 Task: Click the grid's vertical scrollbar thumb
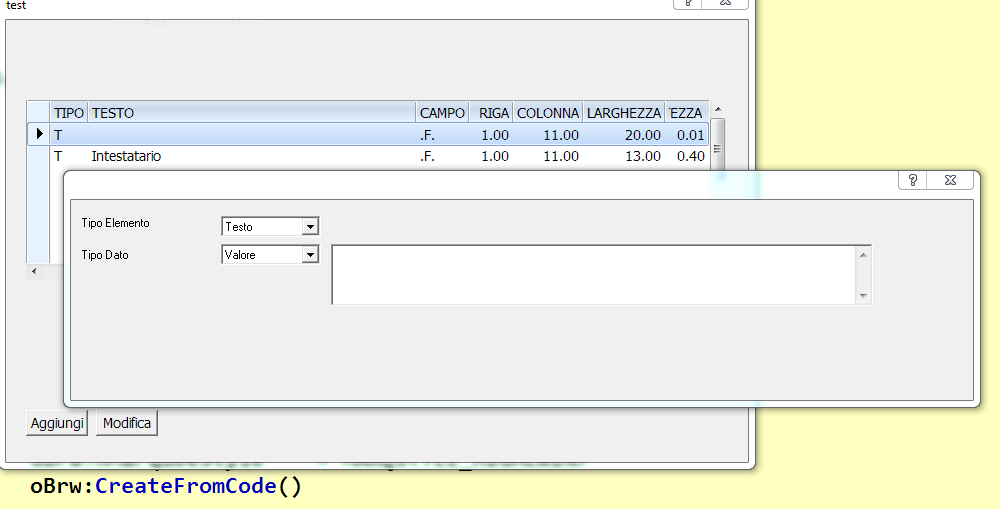(x=717, y=145)
